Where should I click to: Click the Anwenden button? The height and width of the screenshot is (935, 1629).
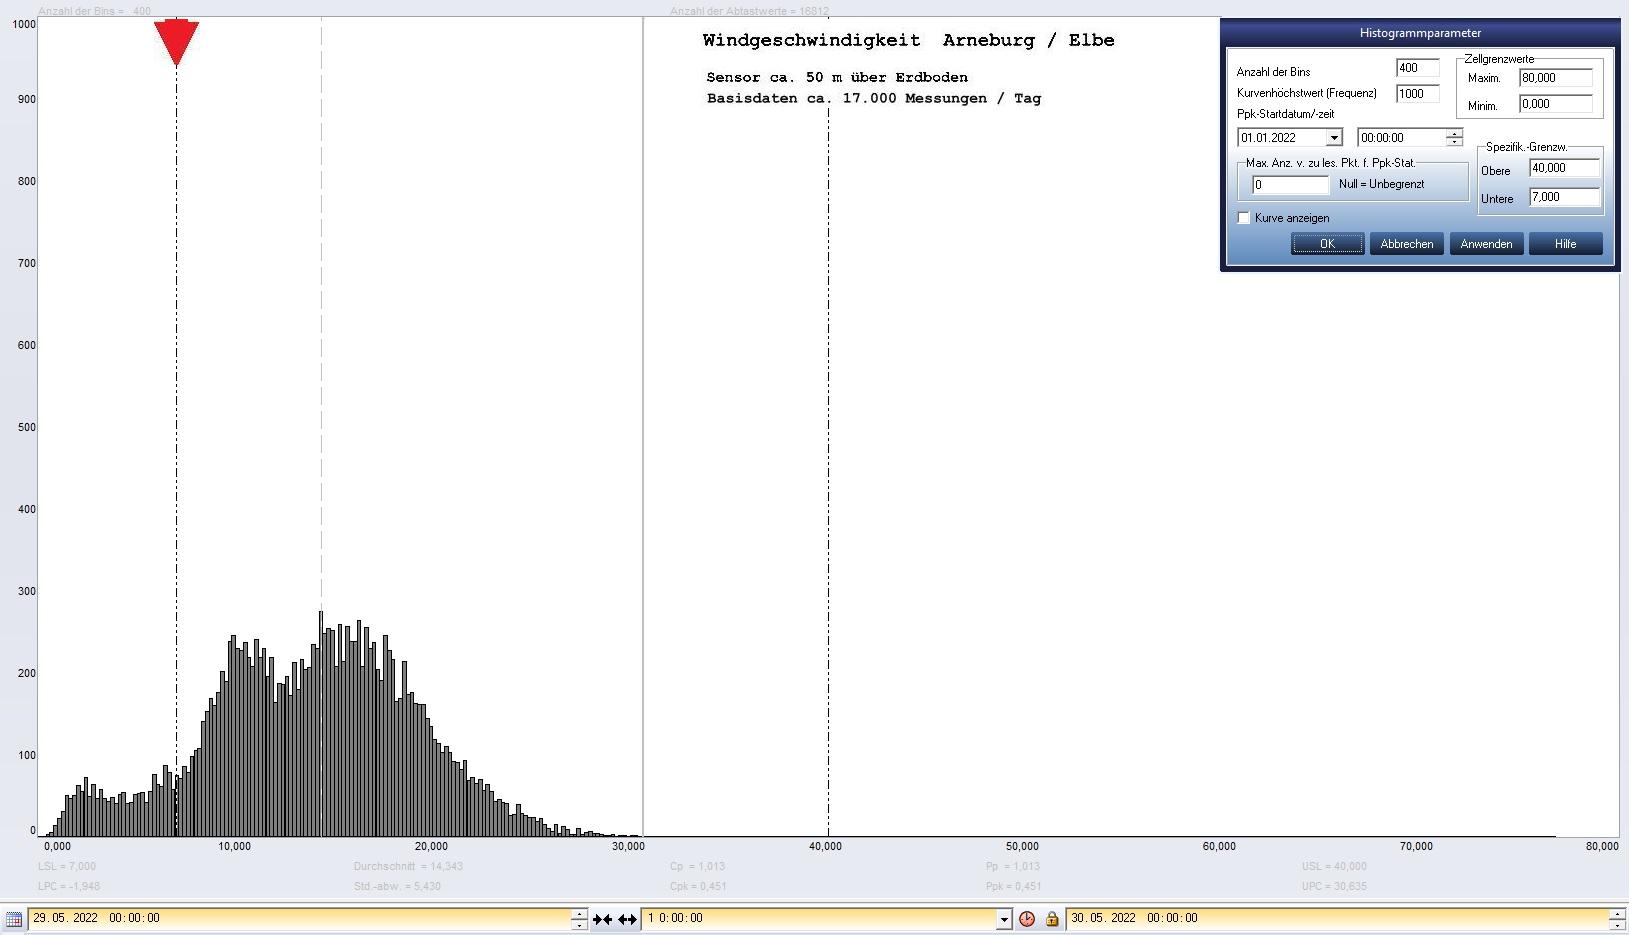(1486, 244)
